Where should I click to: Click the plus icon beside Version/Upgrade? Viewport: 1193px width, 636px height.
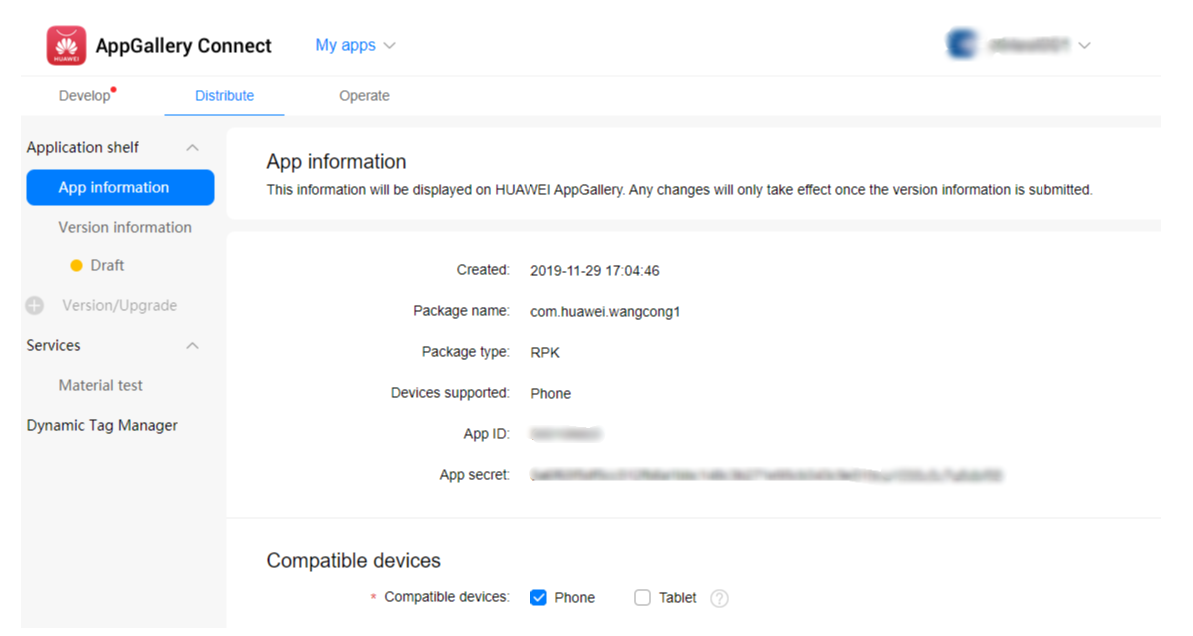pos(34,306)
